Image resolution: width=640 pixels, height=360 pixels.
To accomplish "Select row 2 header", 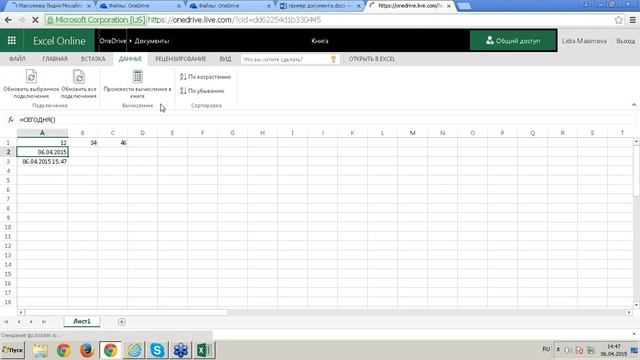I will [x=8, y=152].
